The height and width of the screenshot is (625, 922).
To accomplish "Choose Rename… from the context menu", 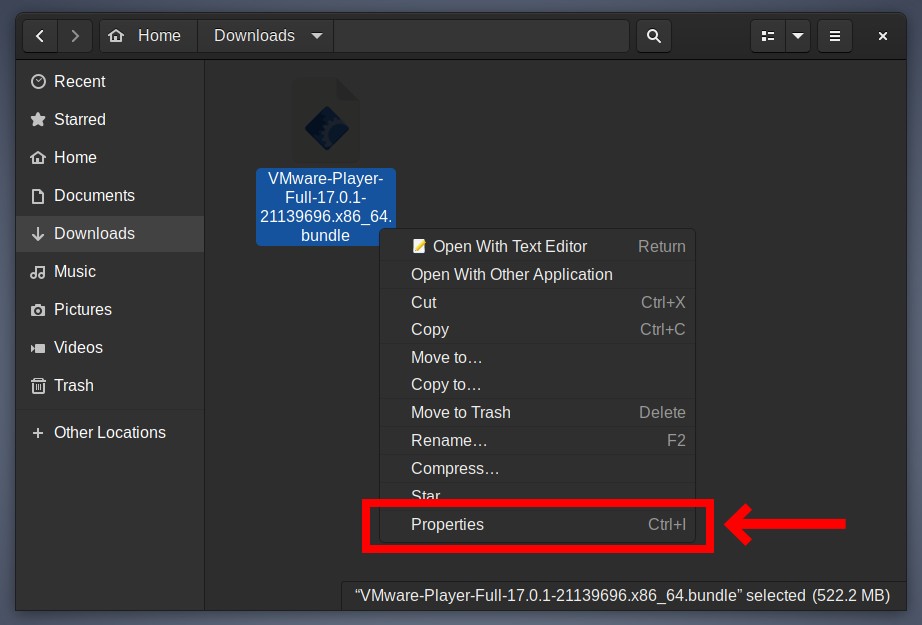I will [537, 440].
